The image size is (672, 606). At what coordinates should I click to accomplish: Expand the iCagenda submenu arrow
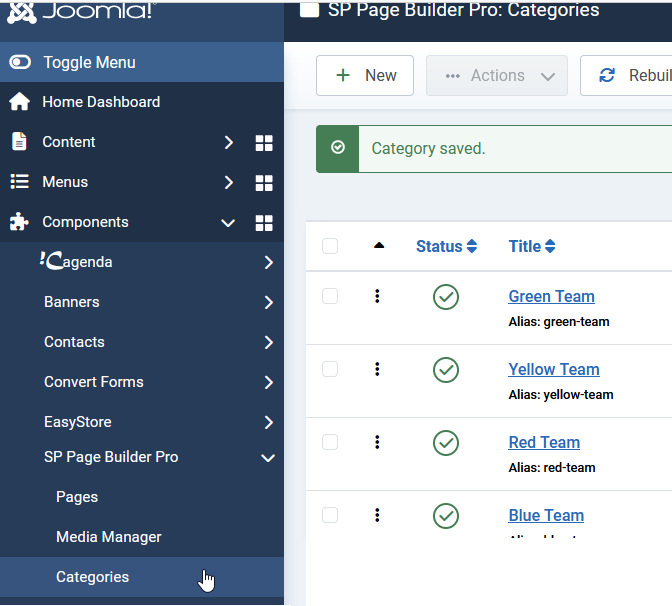[x=269, y=262]
